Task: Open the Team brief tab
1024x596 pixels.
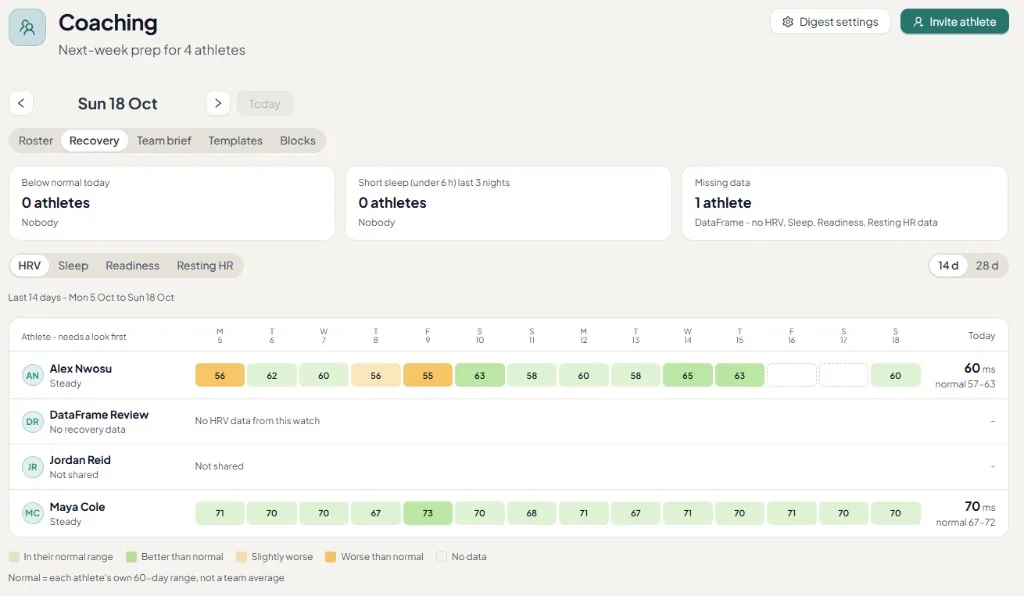Action: pos(164,140)
